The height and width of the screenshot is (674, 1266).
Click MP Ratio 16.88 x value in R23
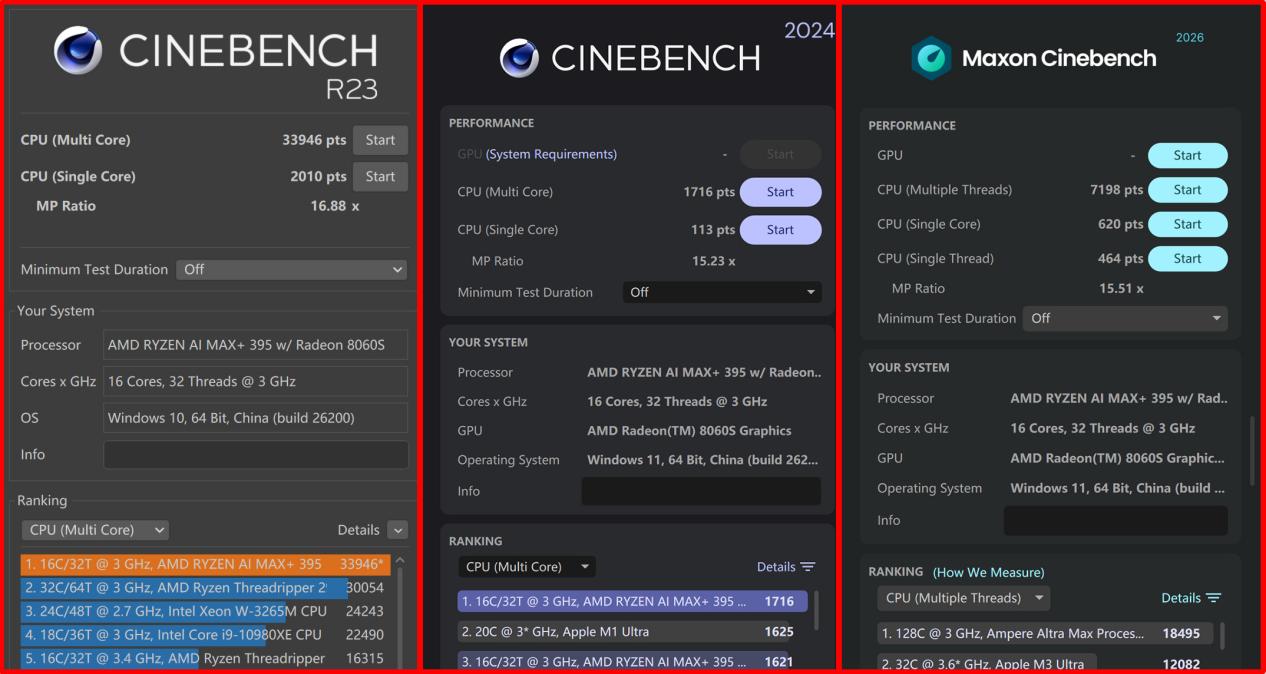334,206
